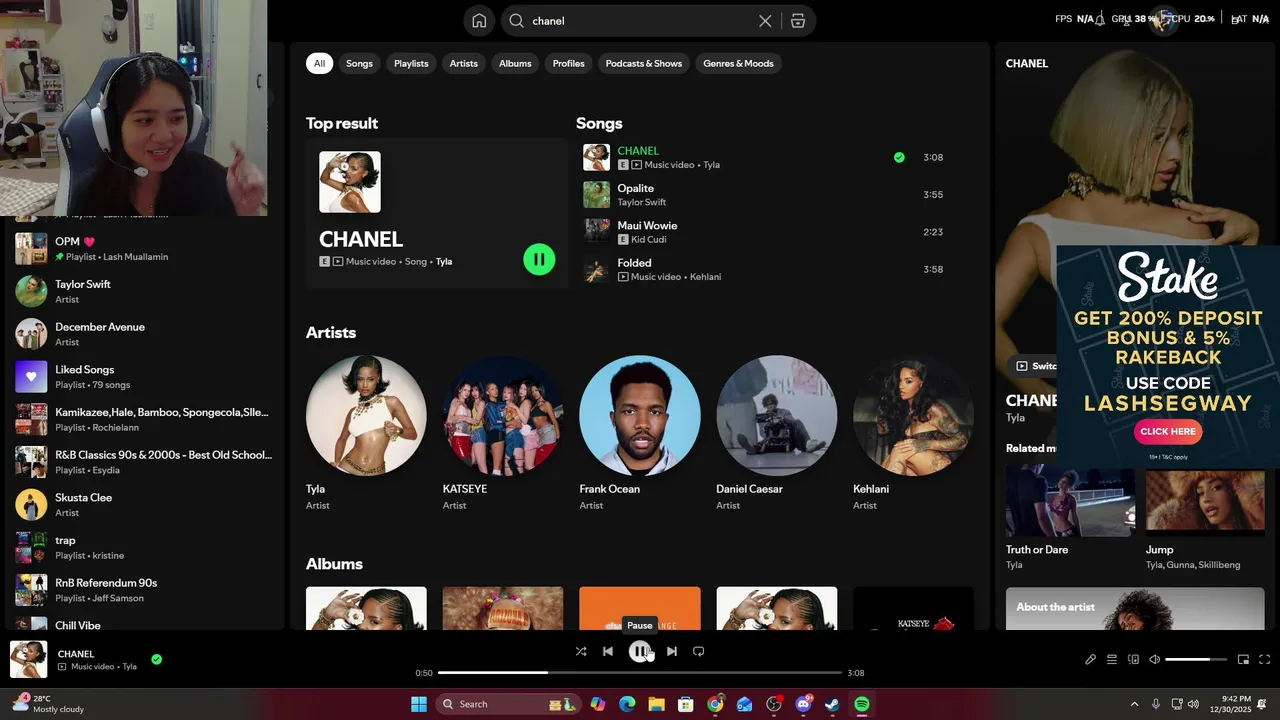Switch to the Playlists filter
The width and height of the screenshot is (1280, 720).
(x=411, y=63)
